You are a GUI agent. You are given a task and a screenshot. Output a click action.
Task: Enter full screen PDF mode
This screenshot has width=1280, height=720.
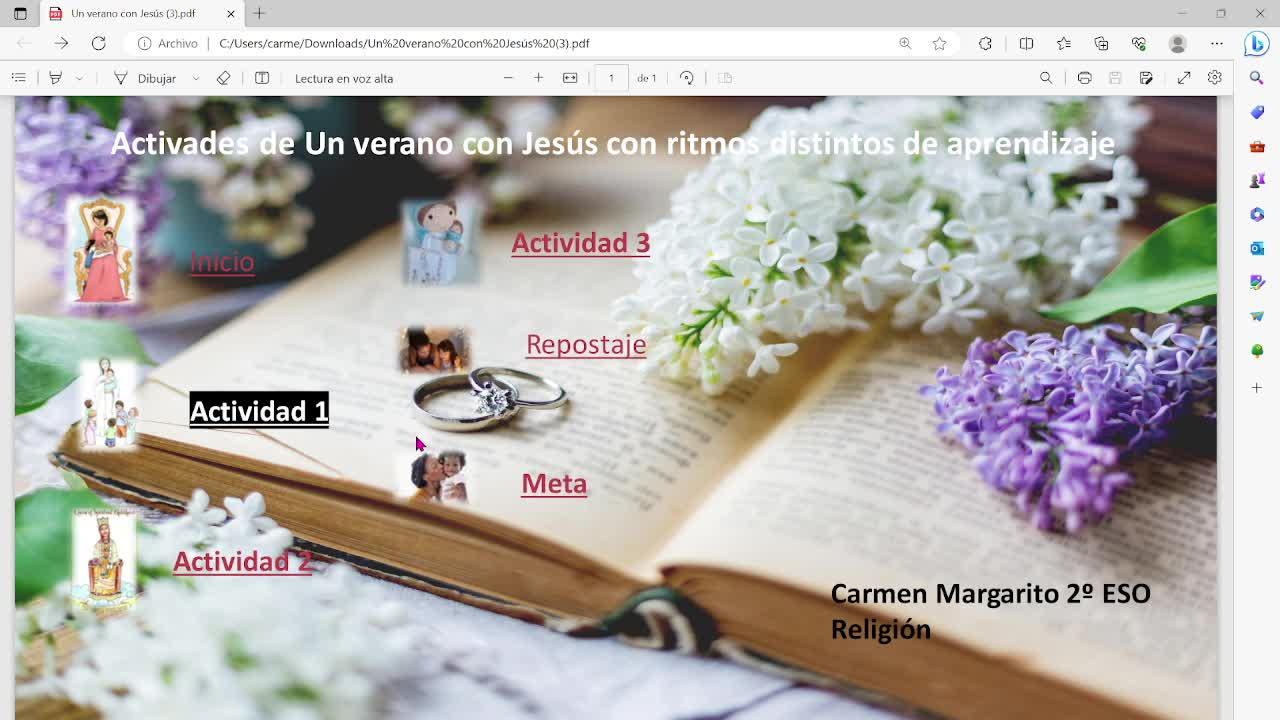(1184, 78)
